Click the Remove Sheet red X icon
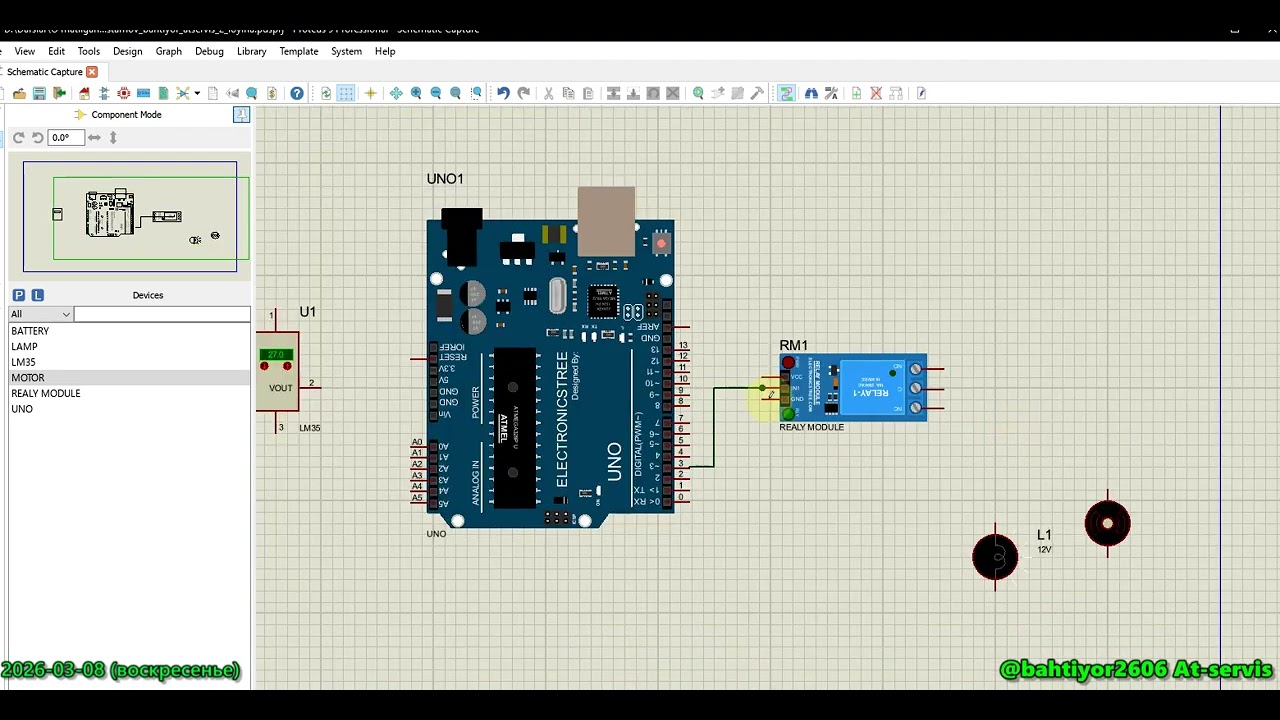This screenshot has width=1280, height=720. [876, 93]
